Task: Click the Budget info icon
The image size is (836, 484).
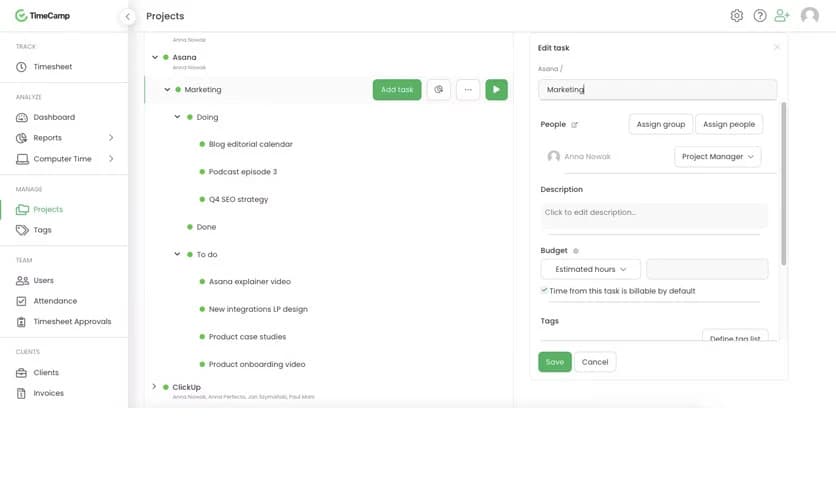Action: tap(576, 251)
